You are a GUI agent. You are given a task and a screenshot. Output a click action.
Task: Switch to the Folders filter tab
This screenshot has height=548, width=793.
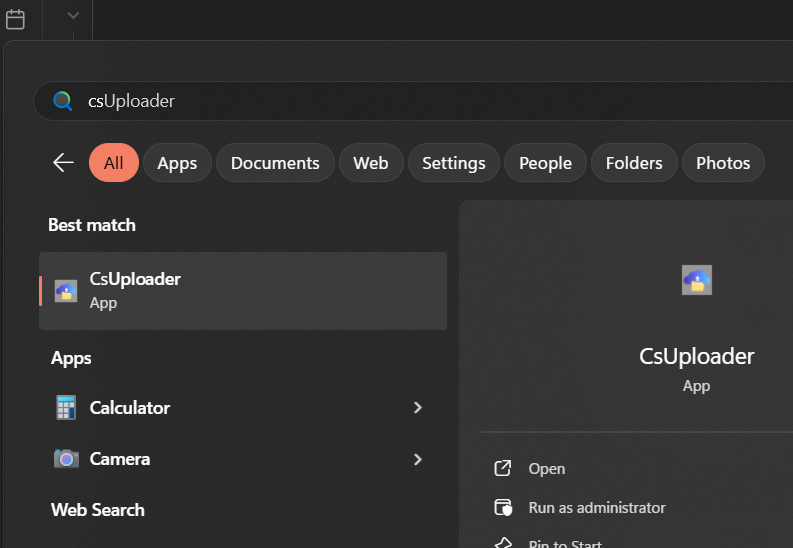pyautogui.click(x=634, y=163)
